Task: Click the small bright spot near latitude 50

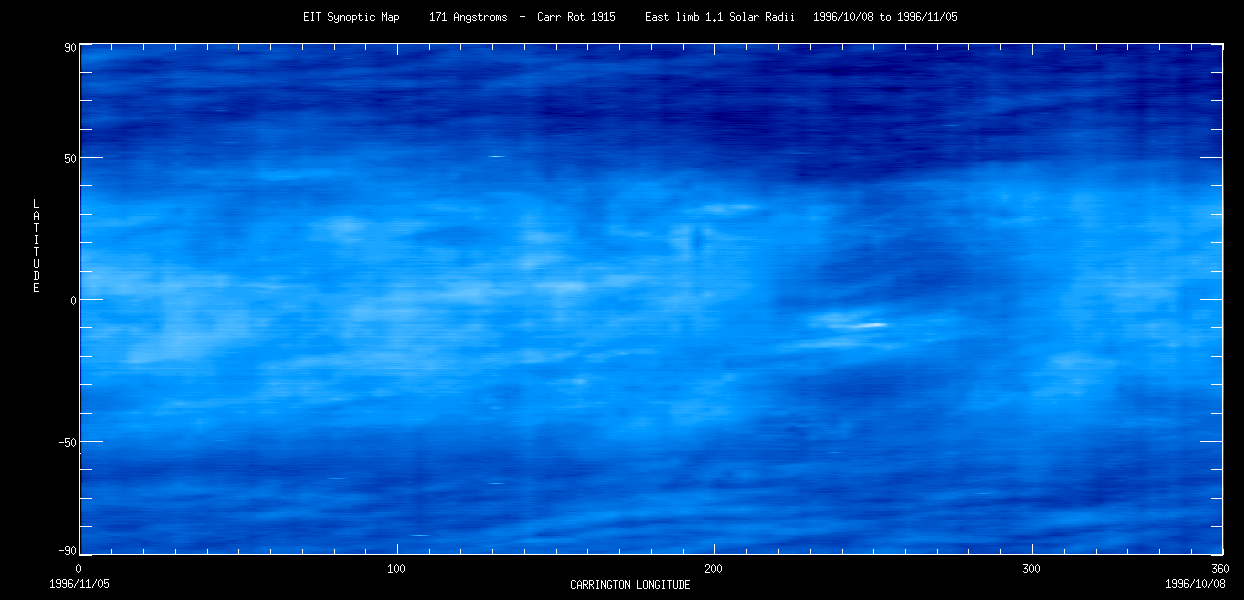Action: (496, 156)
